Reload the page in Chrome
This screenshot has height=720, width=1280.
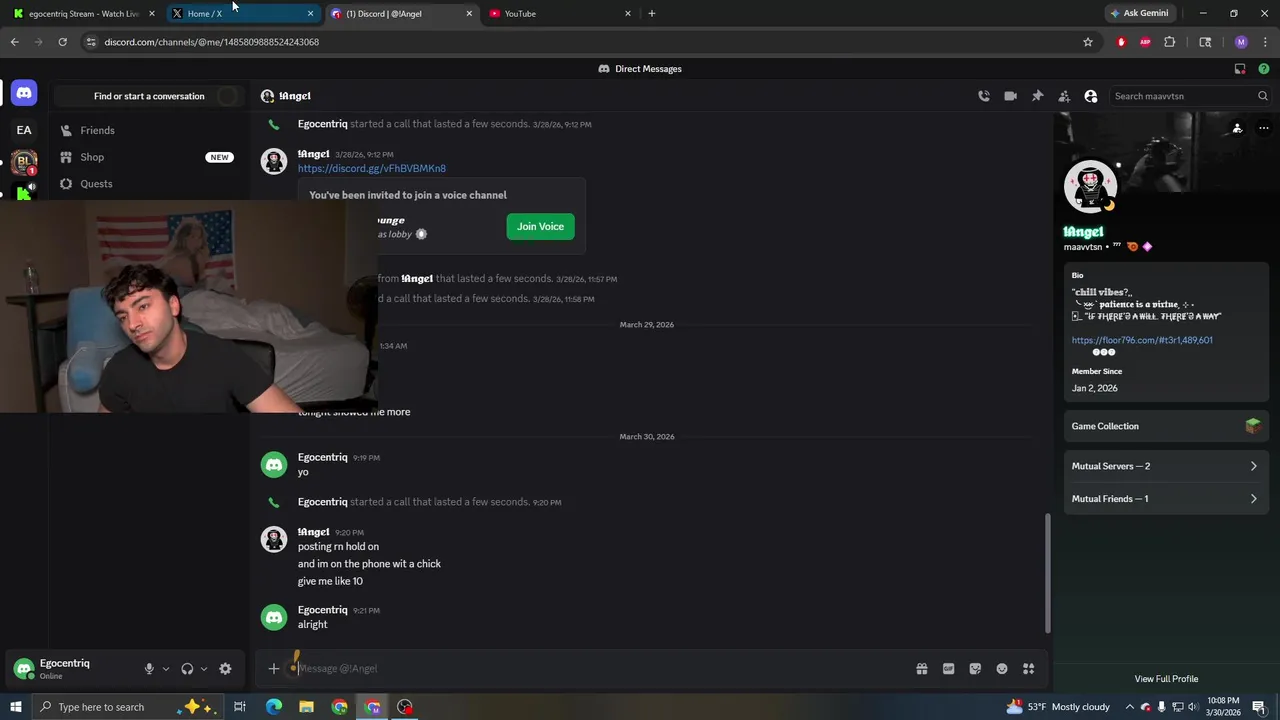tap(62, 42)
